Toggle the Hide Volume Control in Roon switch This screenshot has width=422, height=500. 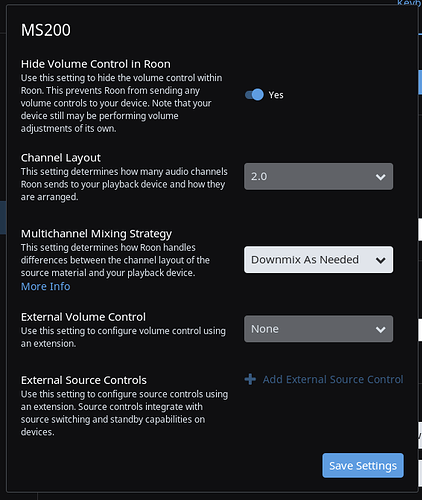tap(254, 95)
